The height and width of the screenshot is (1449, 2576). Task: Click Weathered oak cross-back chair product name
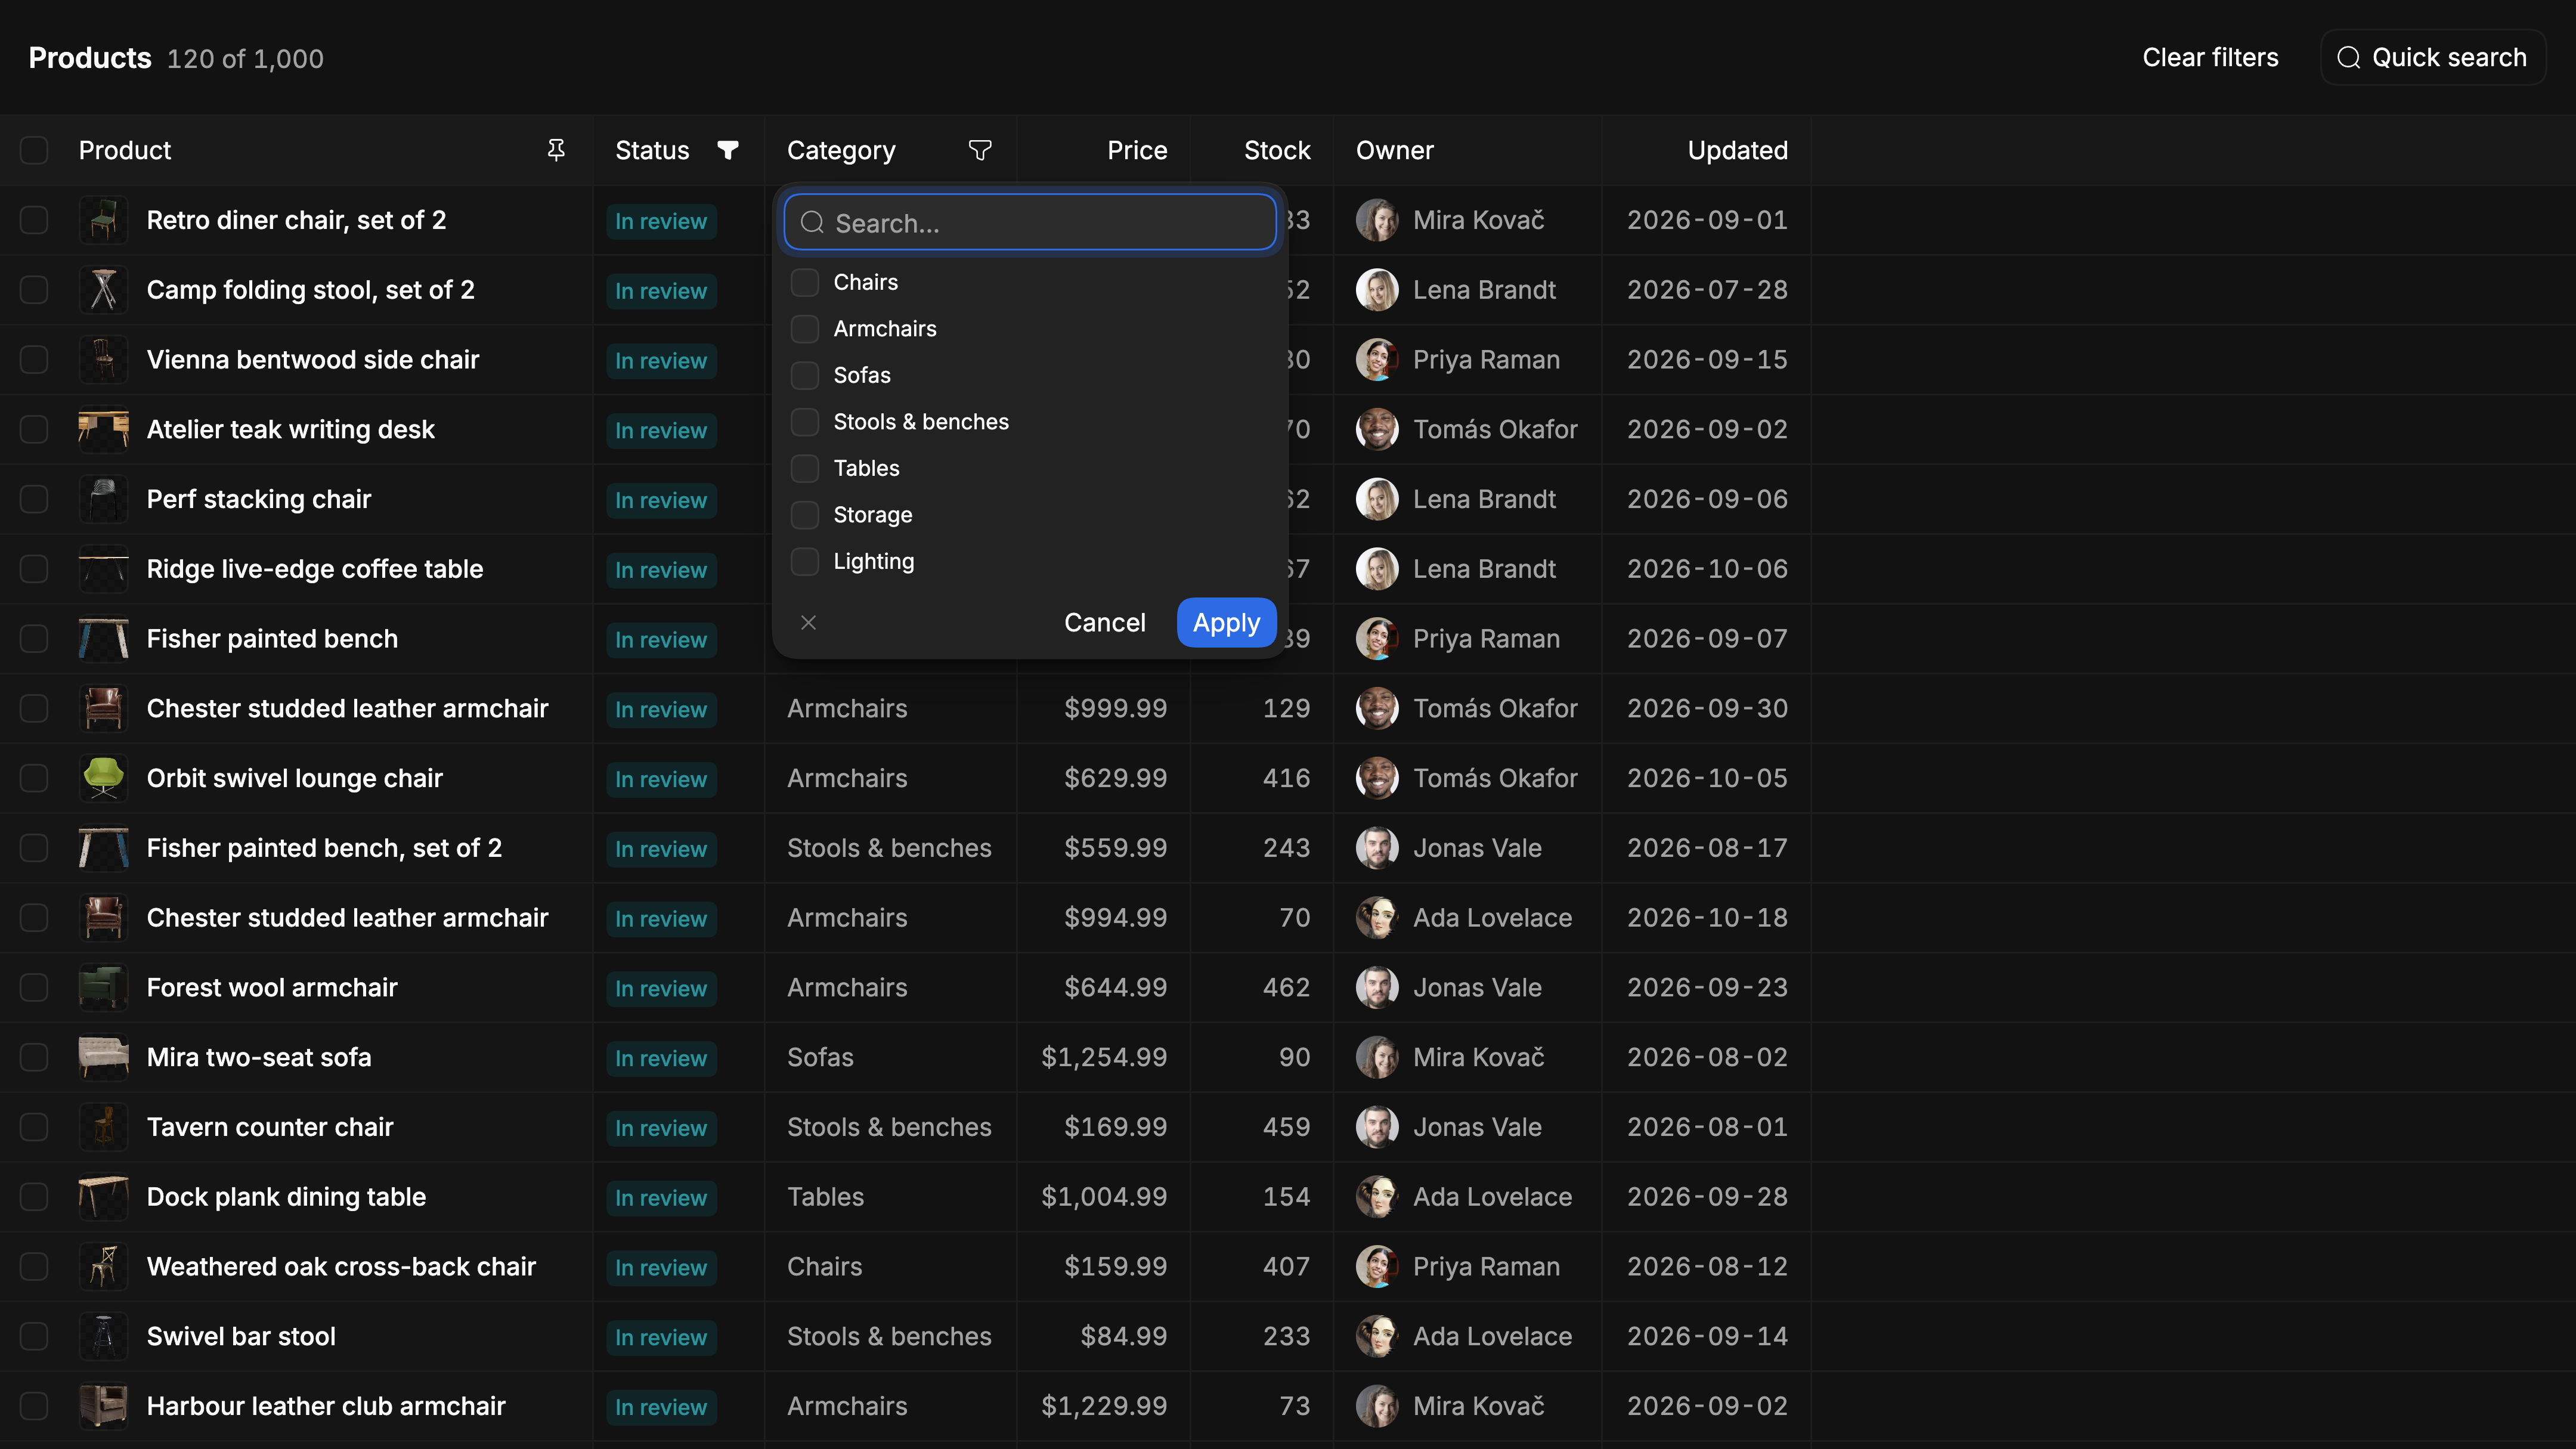click(341, 1267)
